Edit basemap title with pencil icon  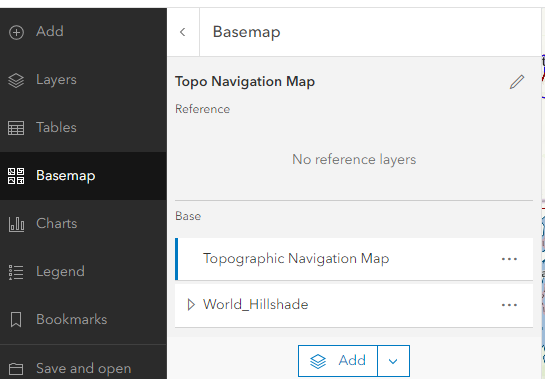[517, 82]
